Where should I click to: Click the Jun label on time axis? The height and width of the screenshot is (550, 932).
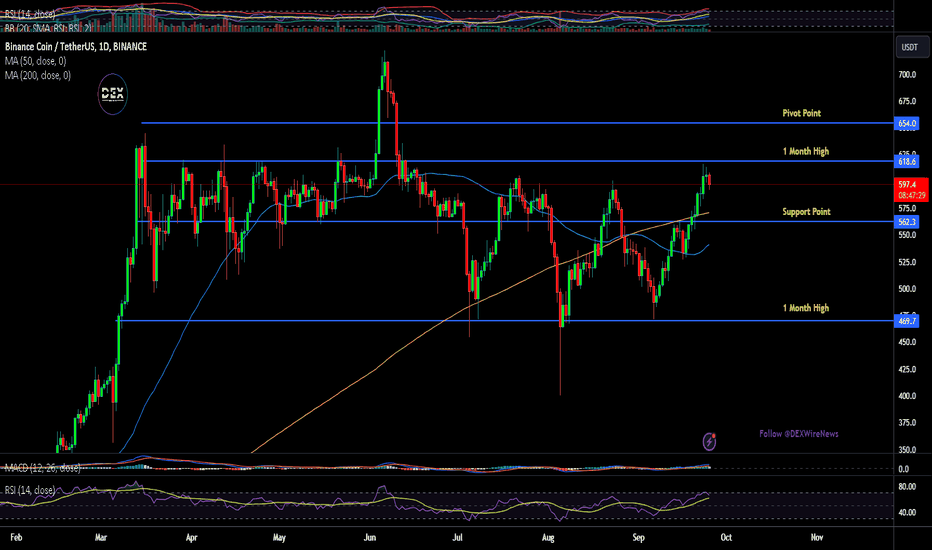(x=370, y=538)
